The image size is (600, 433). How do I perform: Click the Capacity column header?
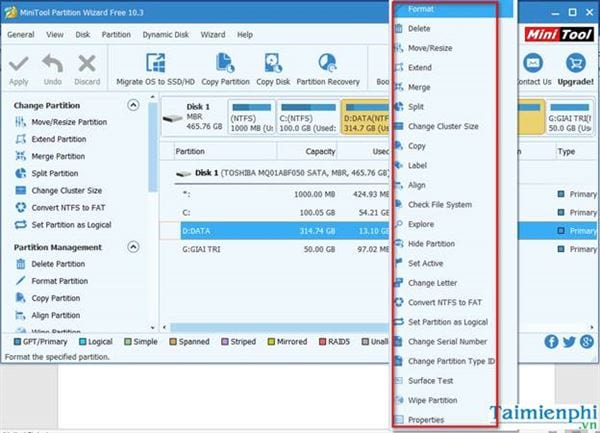(307, 151)
